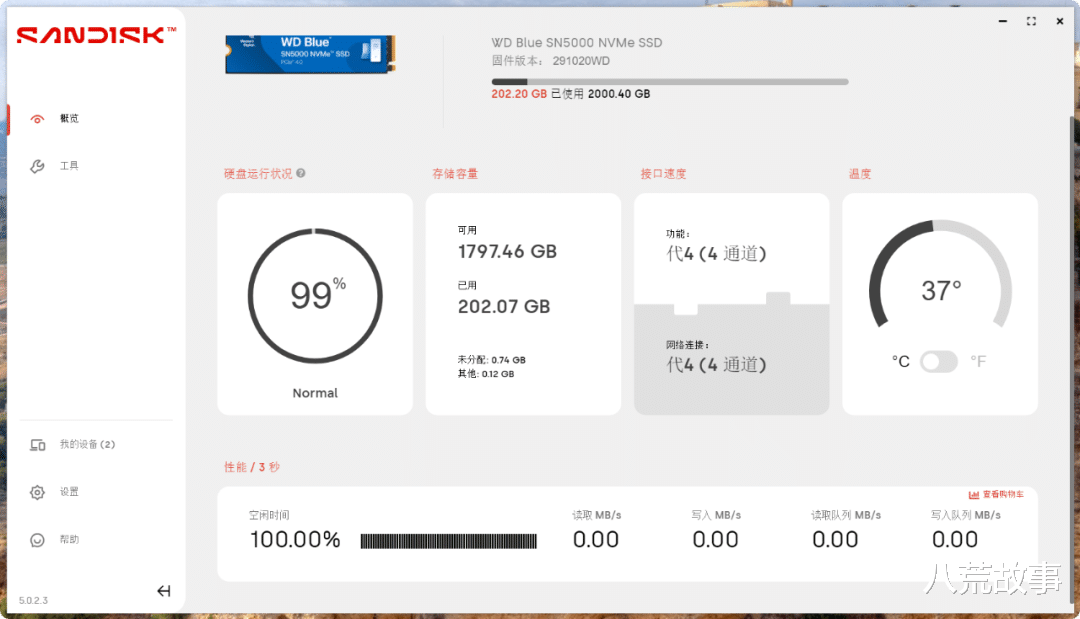Click the '存储容量' heading

[x=455, y=174]
